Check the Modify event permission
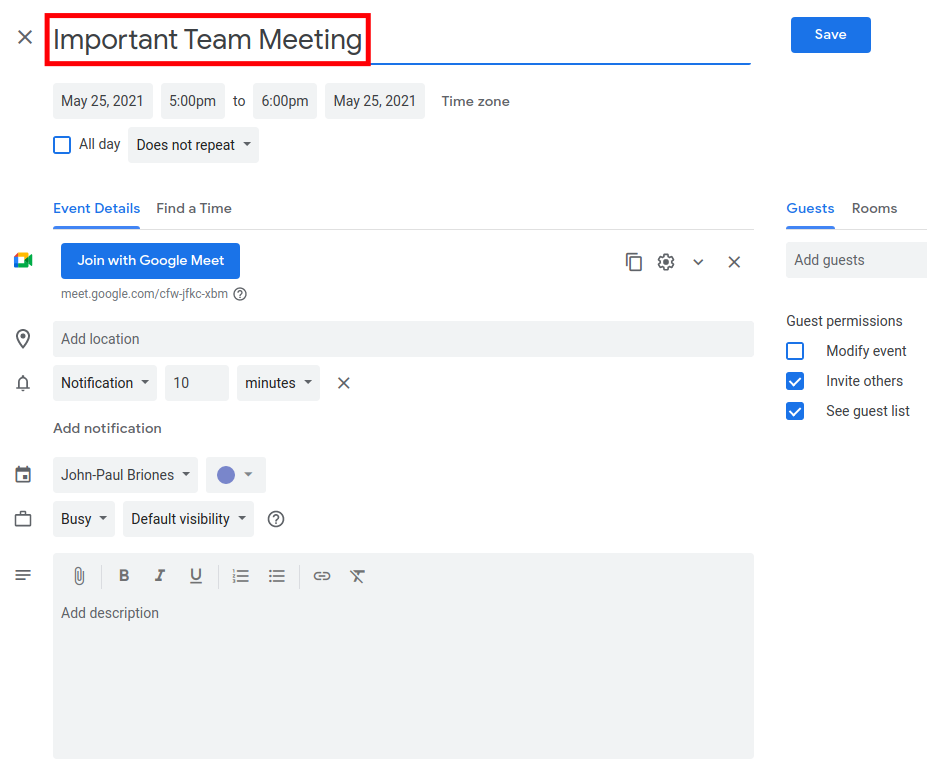The height and width of the screenshot is (772, 927). [795, 351]
